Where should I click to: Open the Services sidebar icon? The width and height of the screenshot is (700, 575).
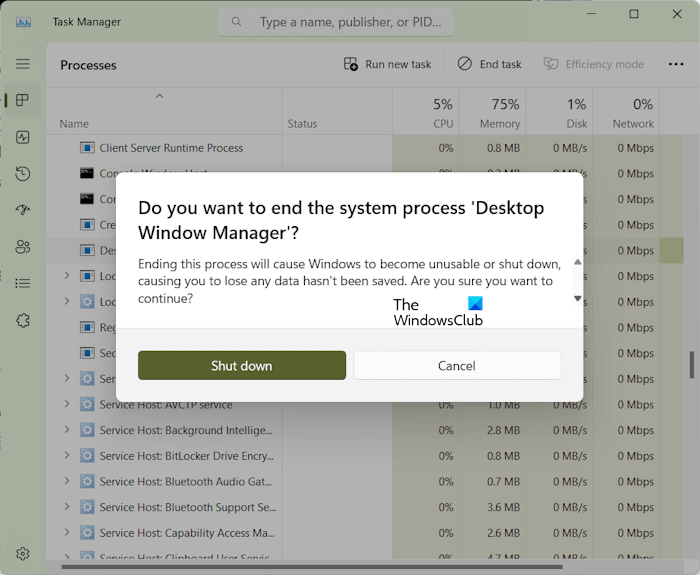point(23,320)
